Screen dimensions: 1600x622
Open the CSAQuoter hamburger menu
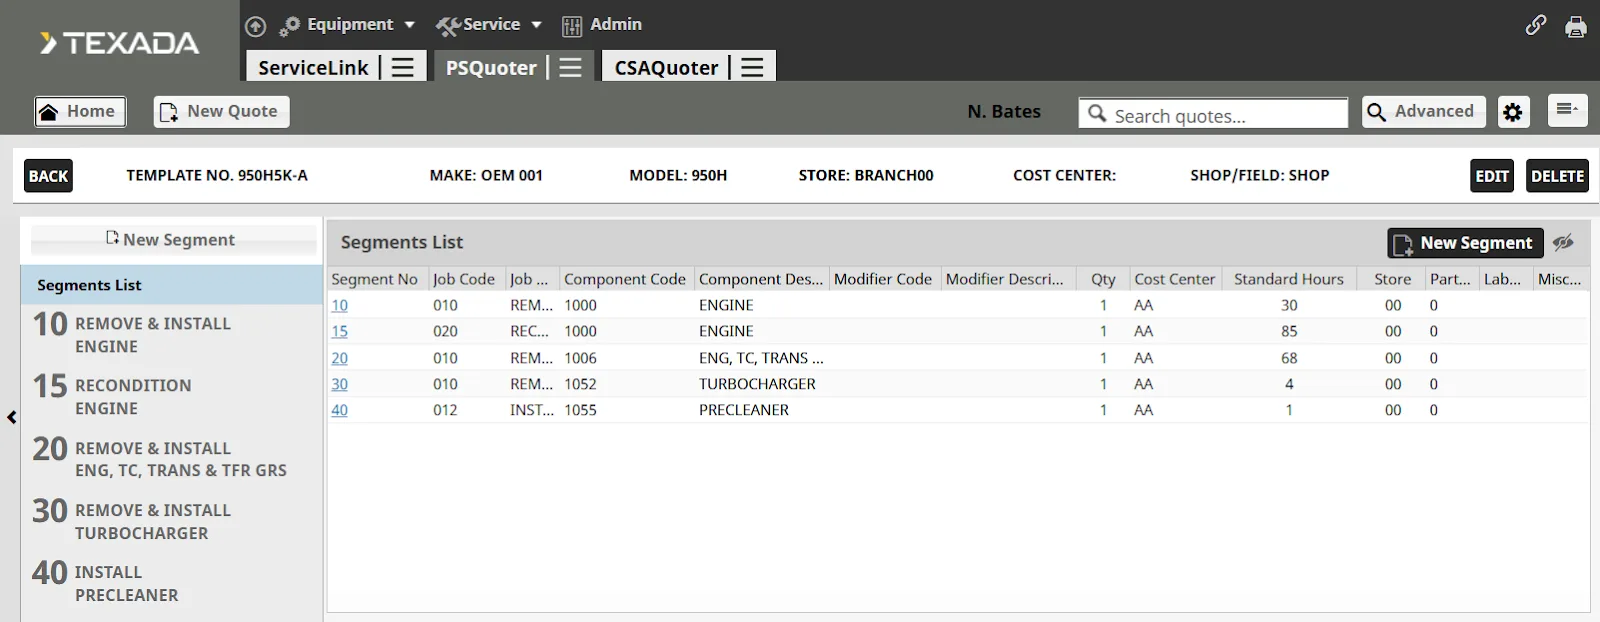coord(752,67)
